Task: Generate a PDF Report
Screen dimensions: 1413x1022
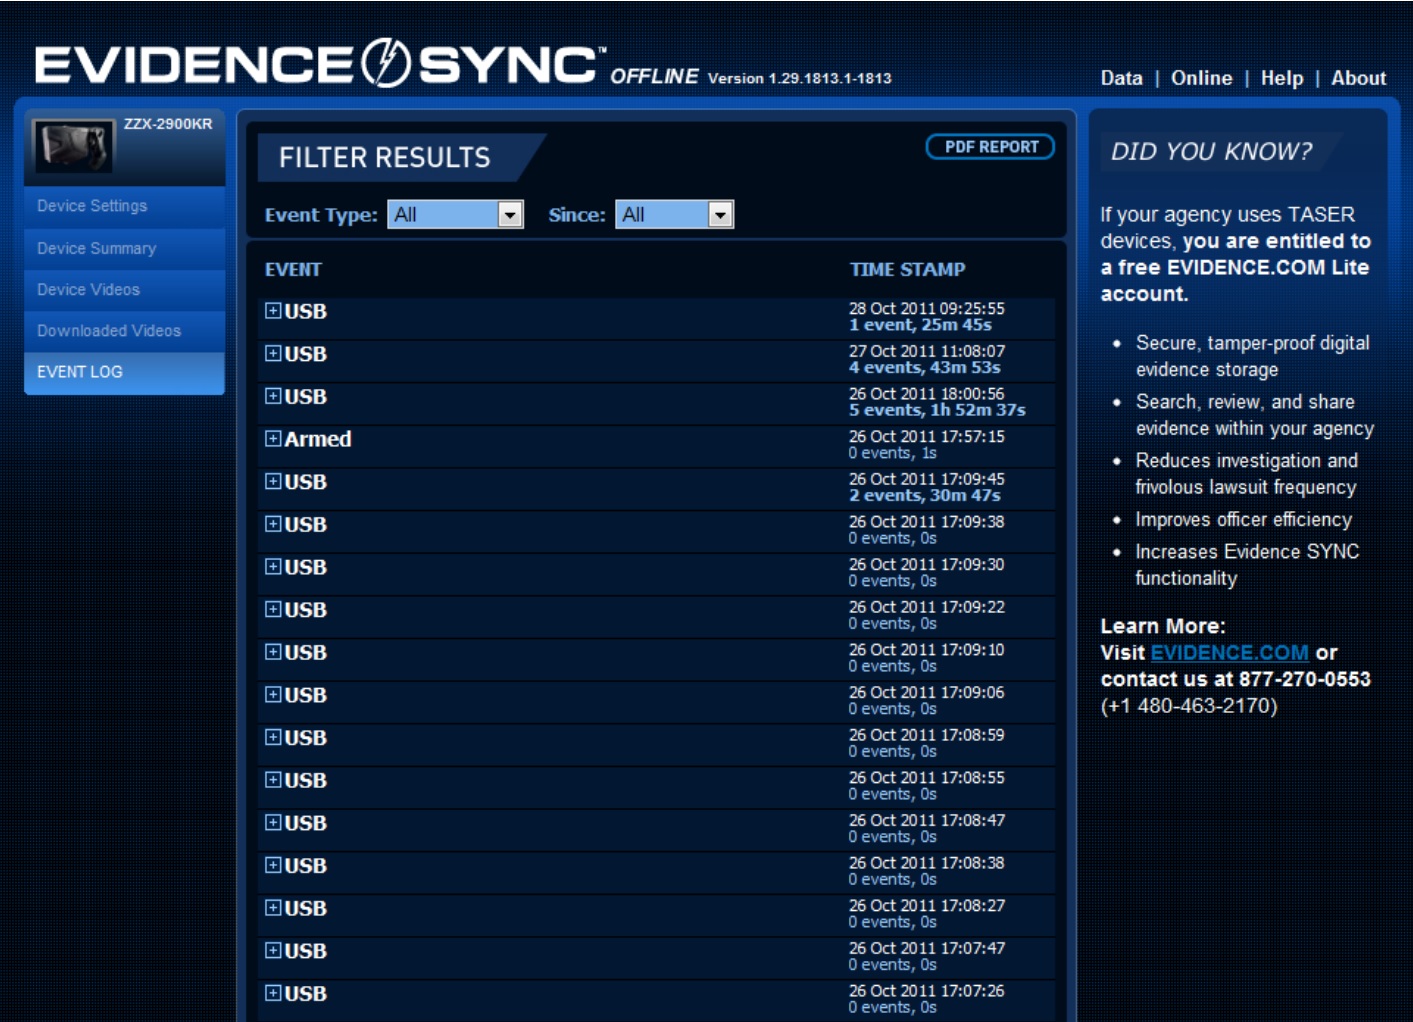Action: (x=988, y=147)
